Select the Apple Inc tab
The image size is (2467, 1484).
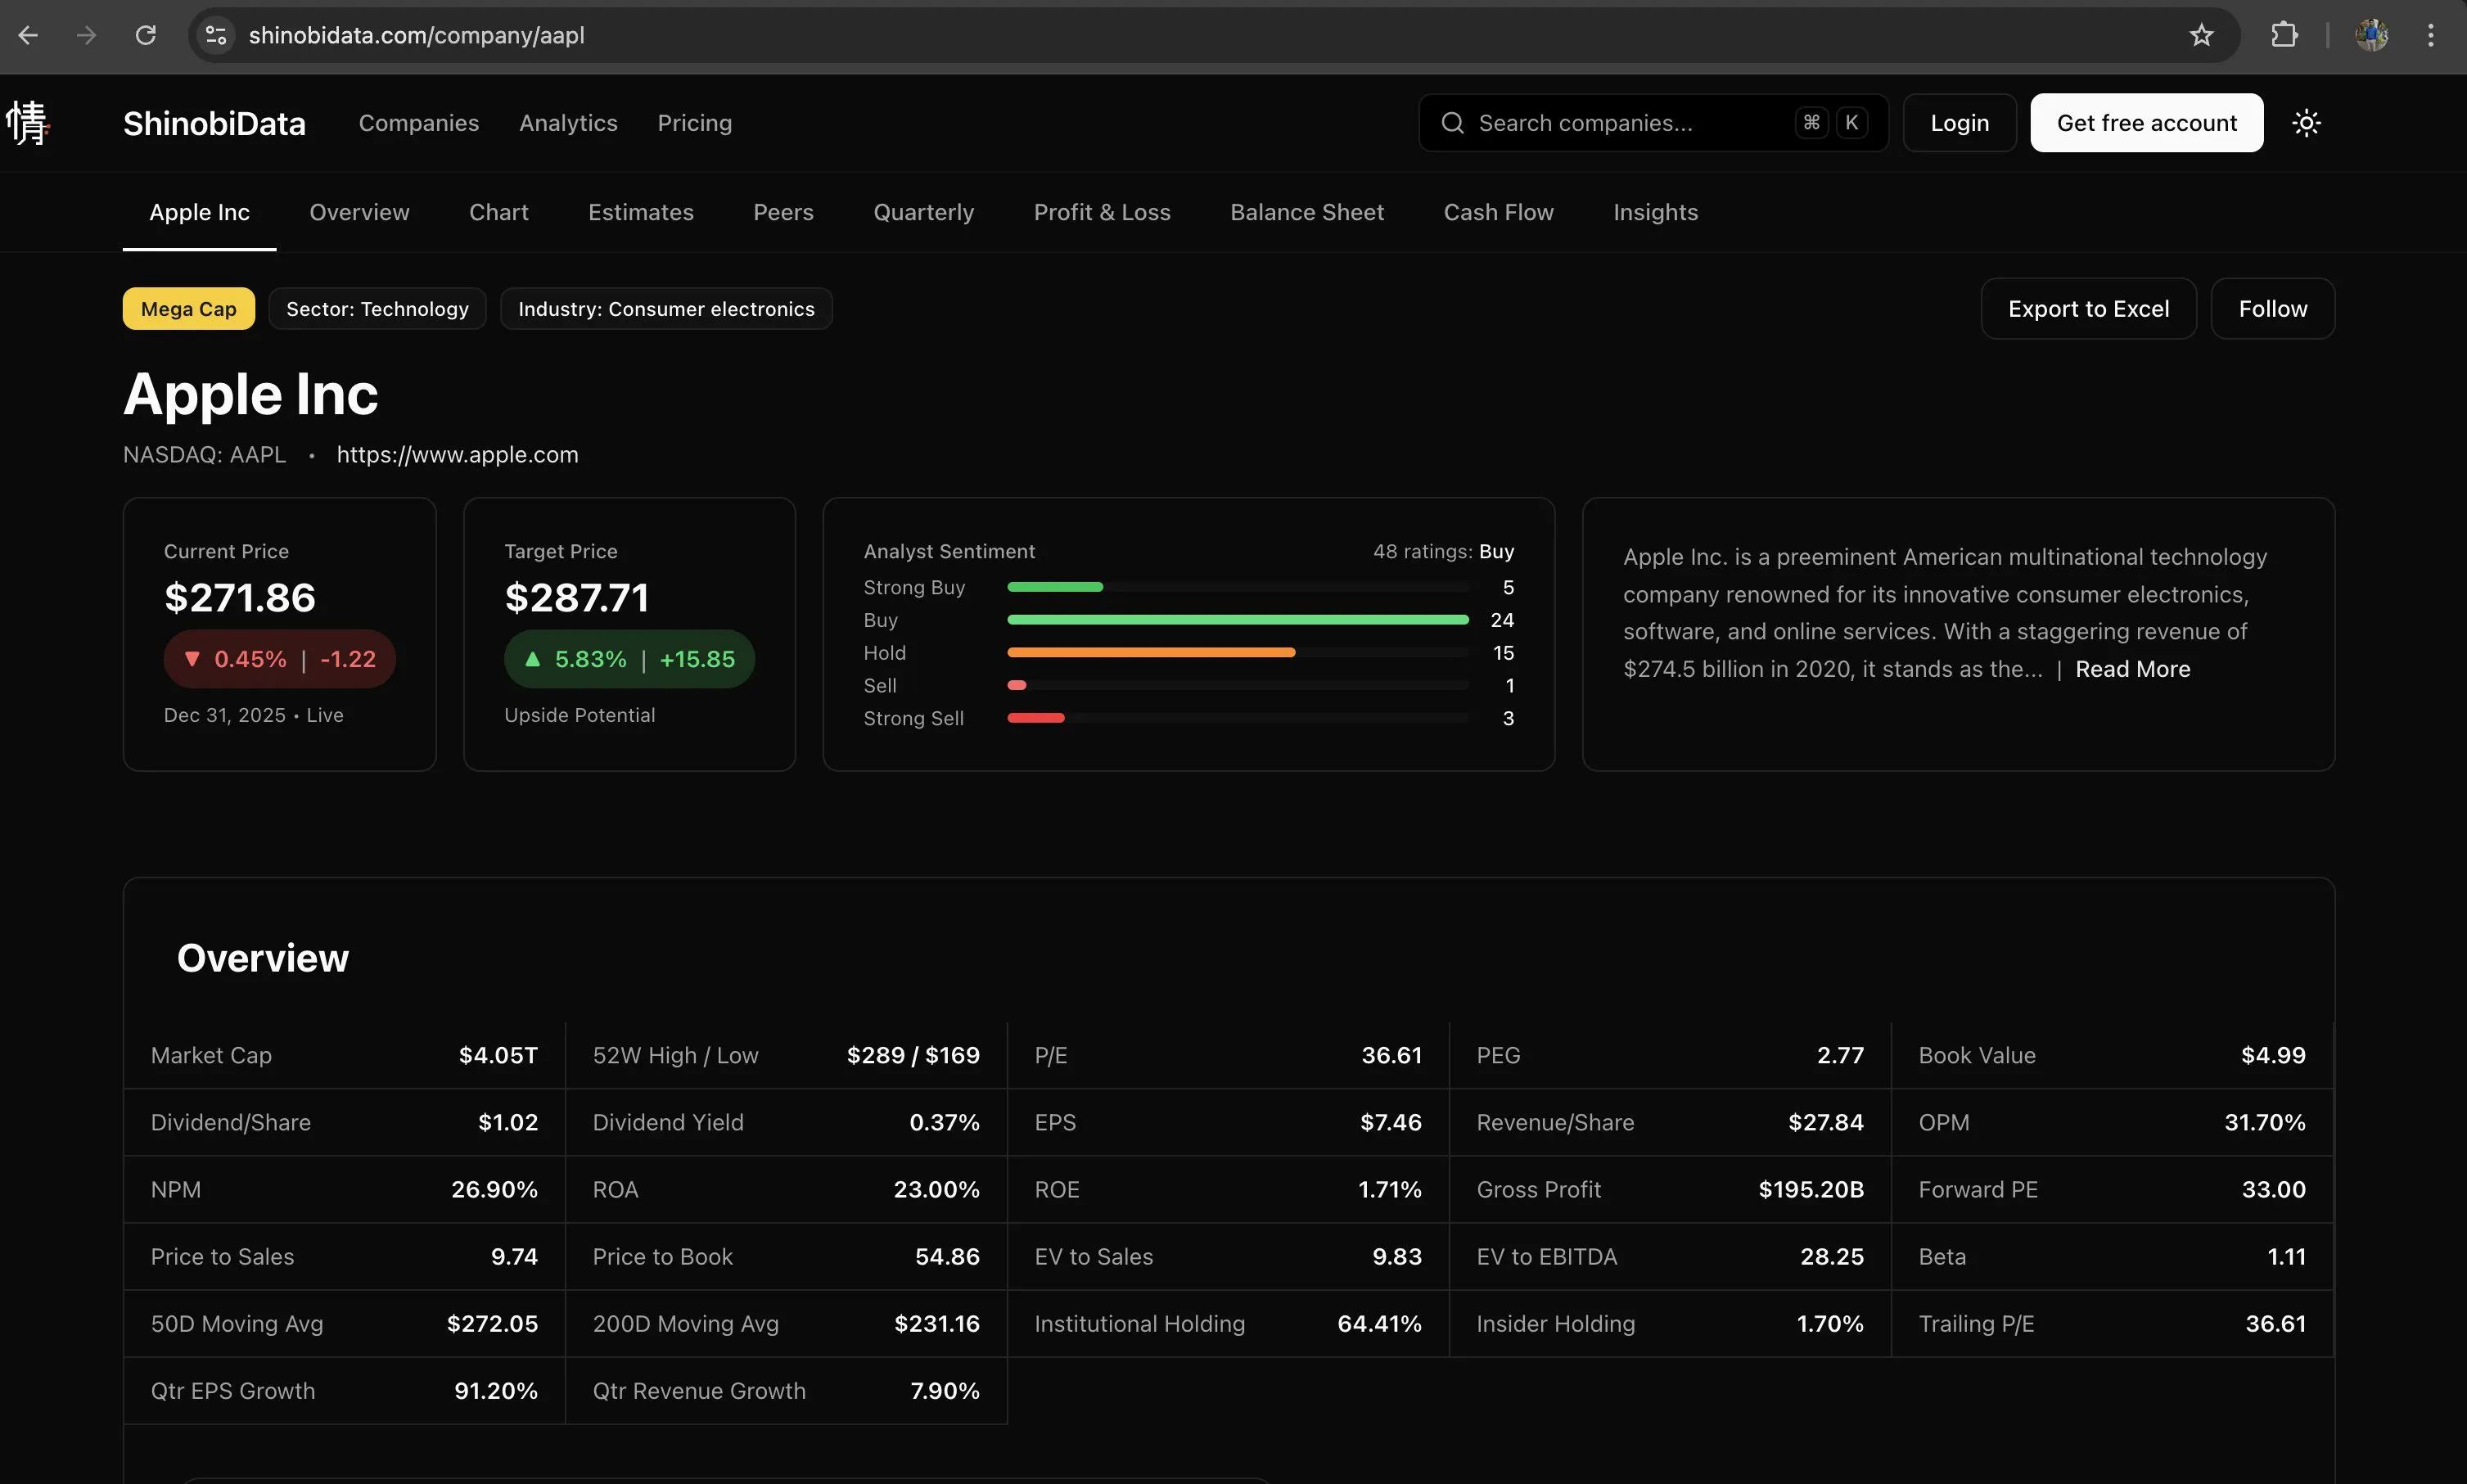[x=199, y=212]
